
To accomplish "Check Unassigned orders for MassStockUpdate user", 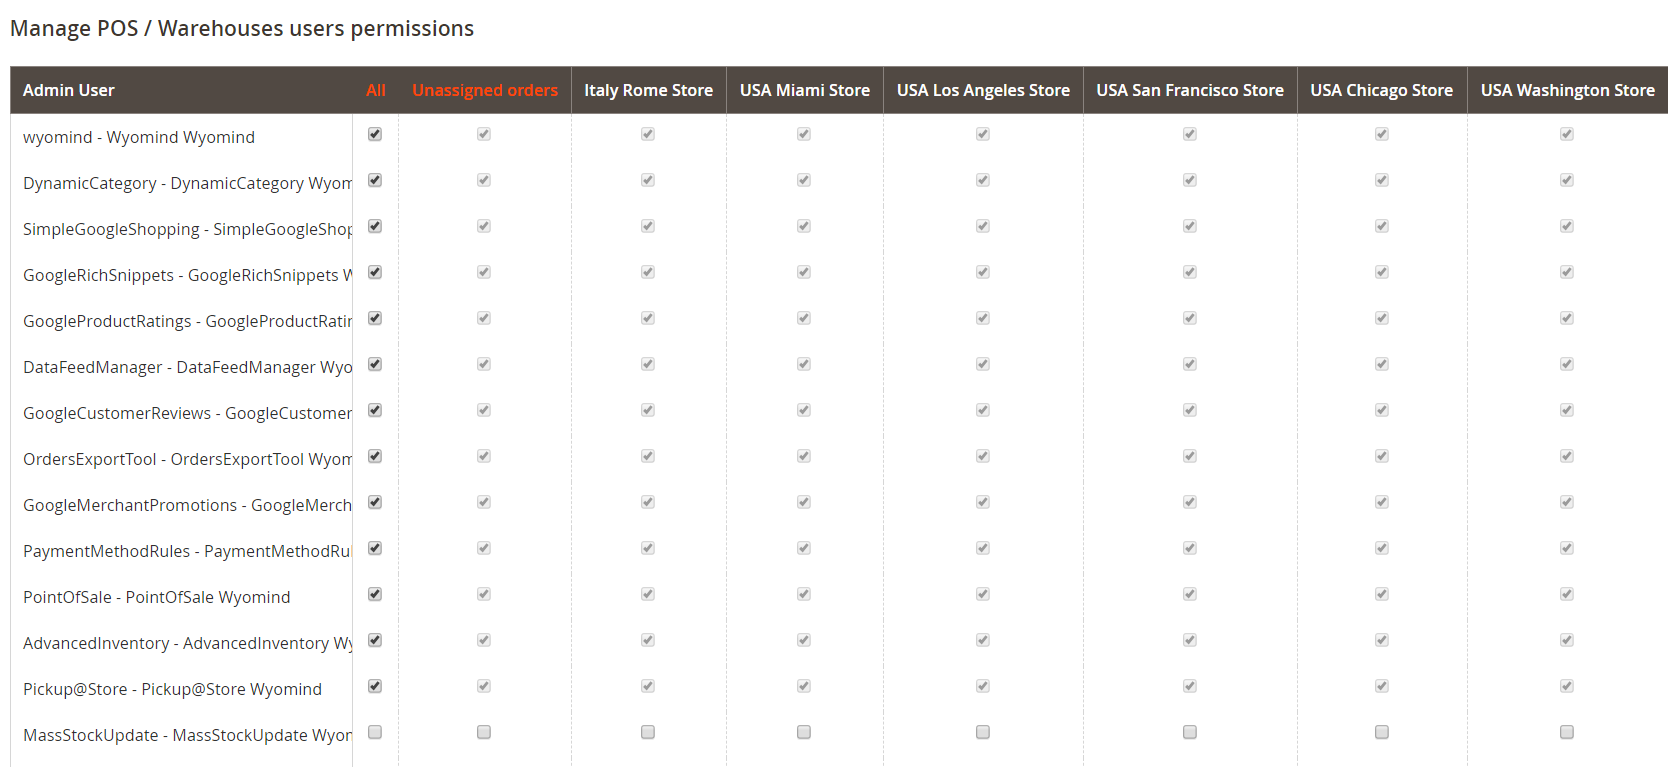I will (484, 732).
